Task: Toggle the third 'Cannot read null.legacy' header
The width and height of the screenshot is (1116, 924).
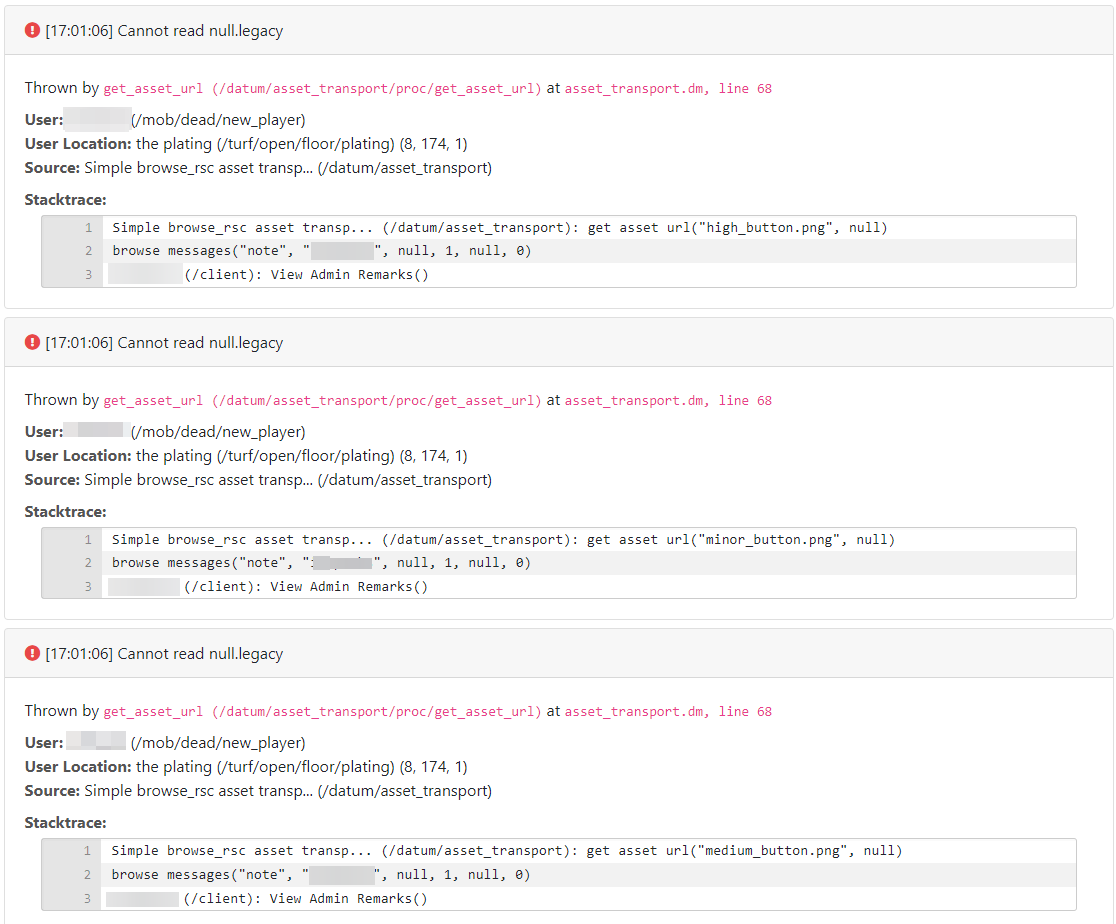Action: click(x=559, y=653)
